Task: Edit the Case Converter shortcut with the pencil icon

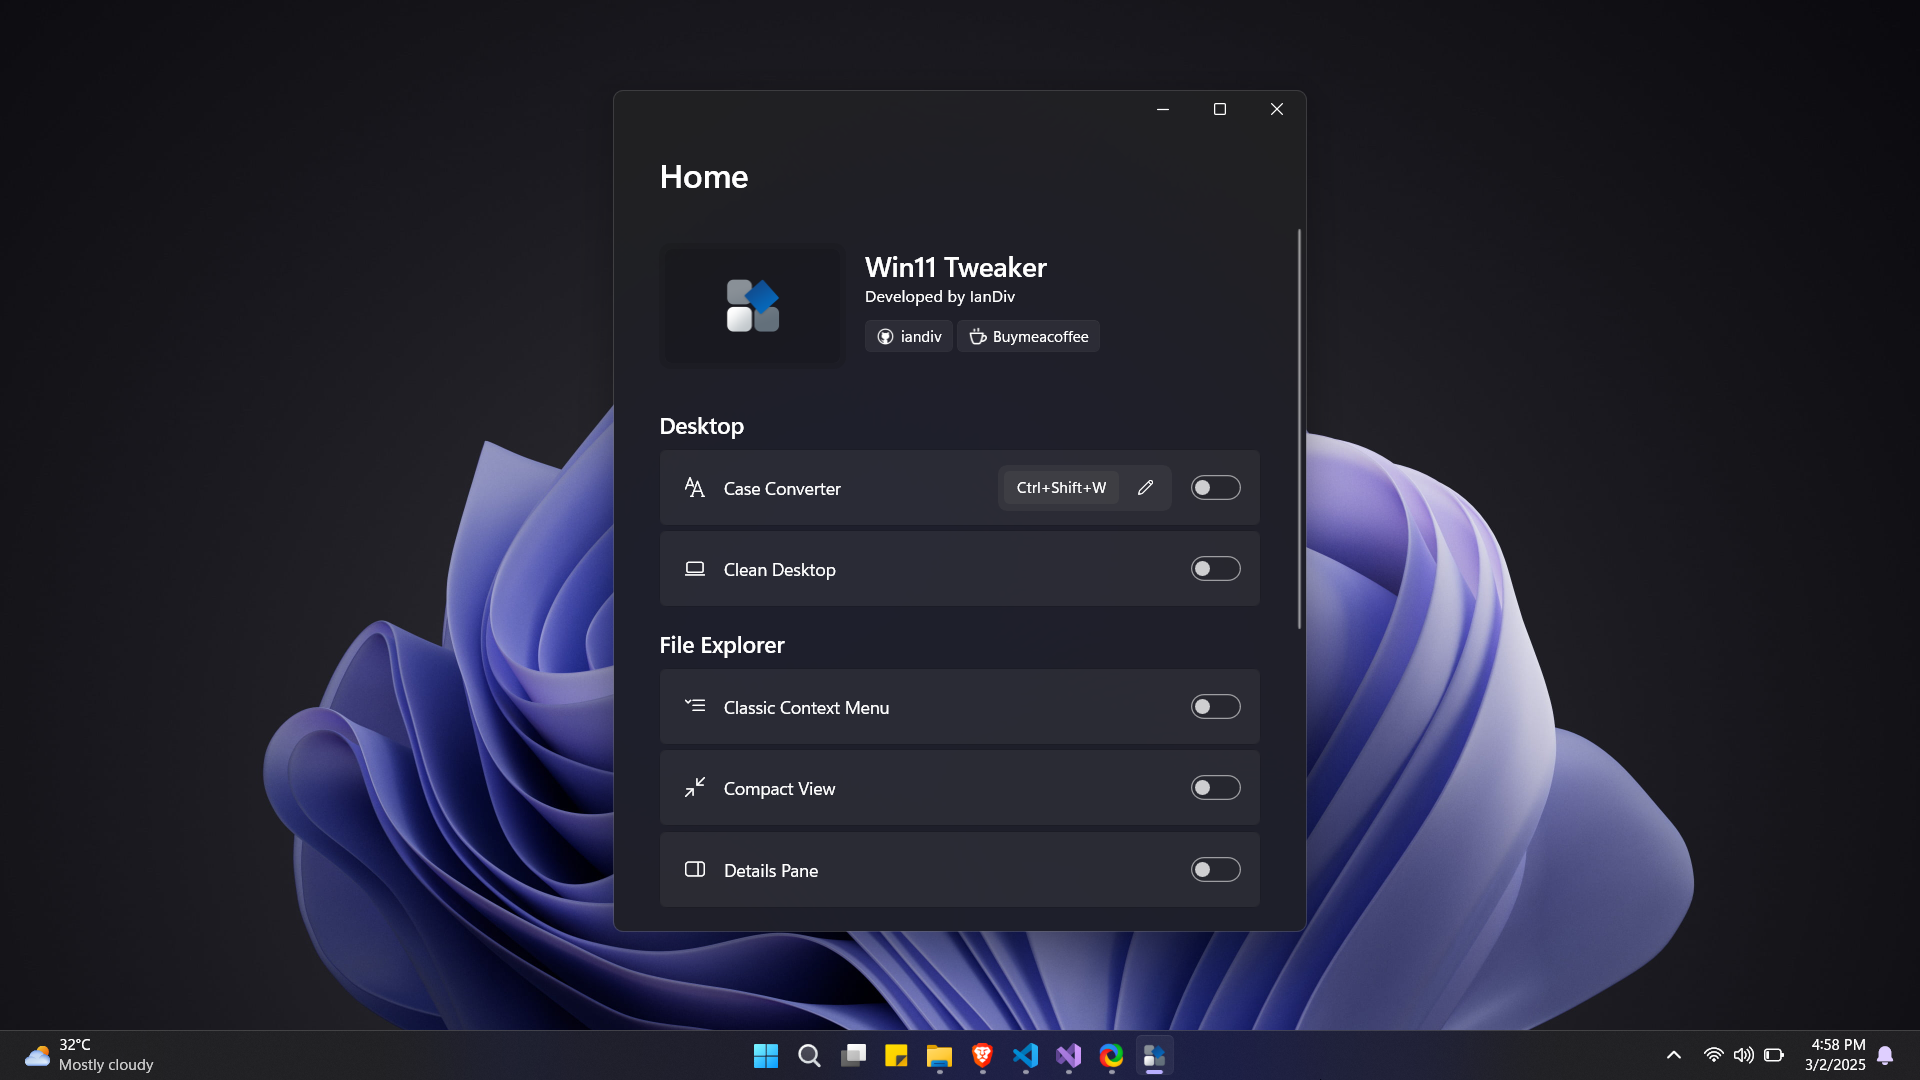Action: pyautogui.click(x=1145, y=488)
